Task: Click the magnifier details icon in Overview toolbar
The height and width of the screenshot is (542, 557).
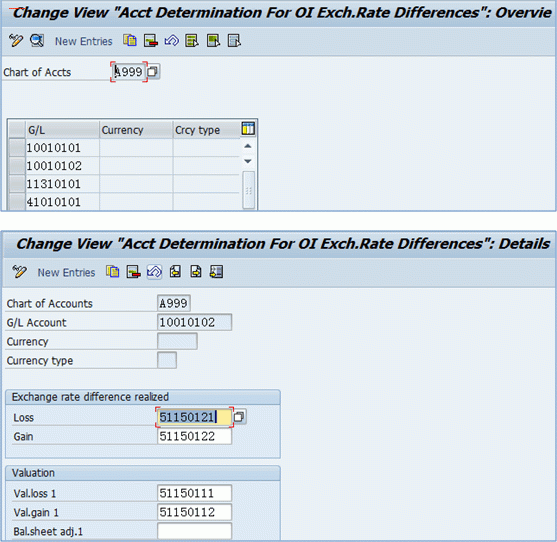Action: [x=37, y=40]
